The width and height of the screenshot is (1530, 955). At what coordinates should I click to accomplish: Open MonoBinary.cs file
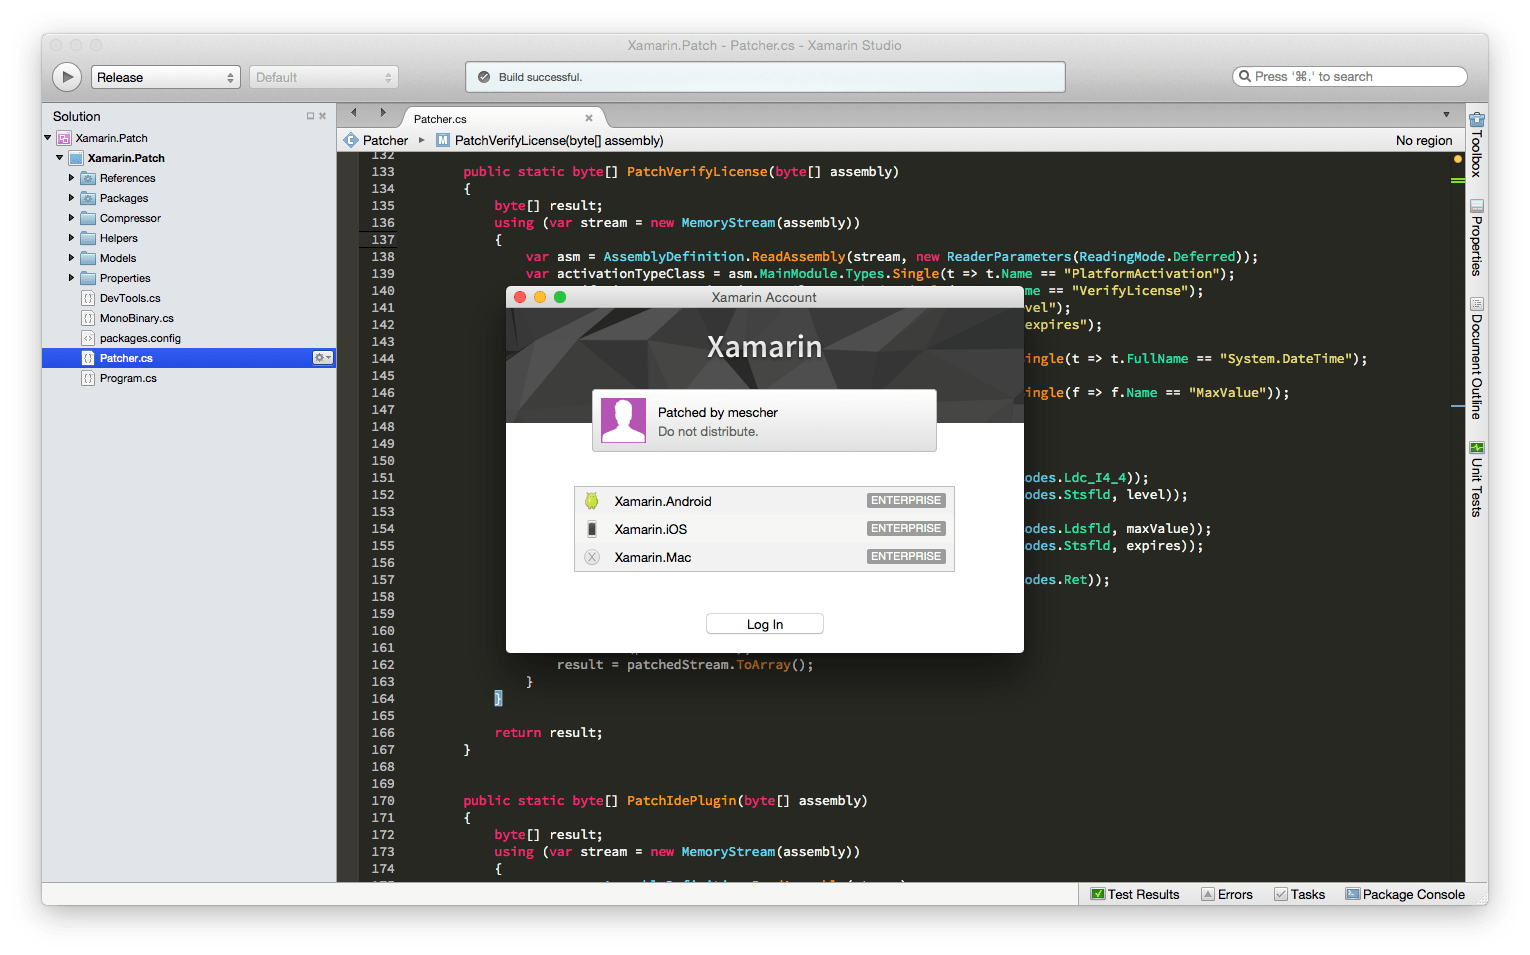coord(137,318)
